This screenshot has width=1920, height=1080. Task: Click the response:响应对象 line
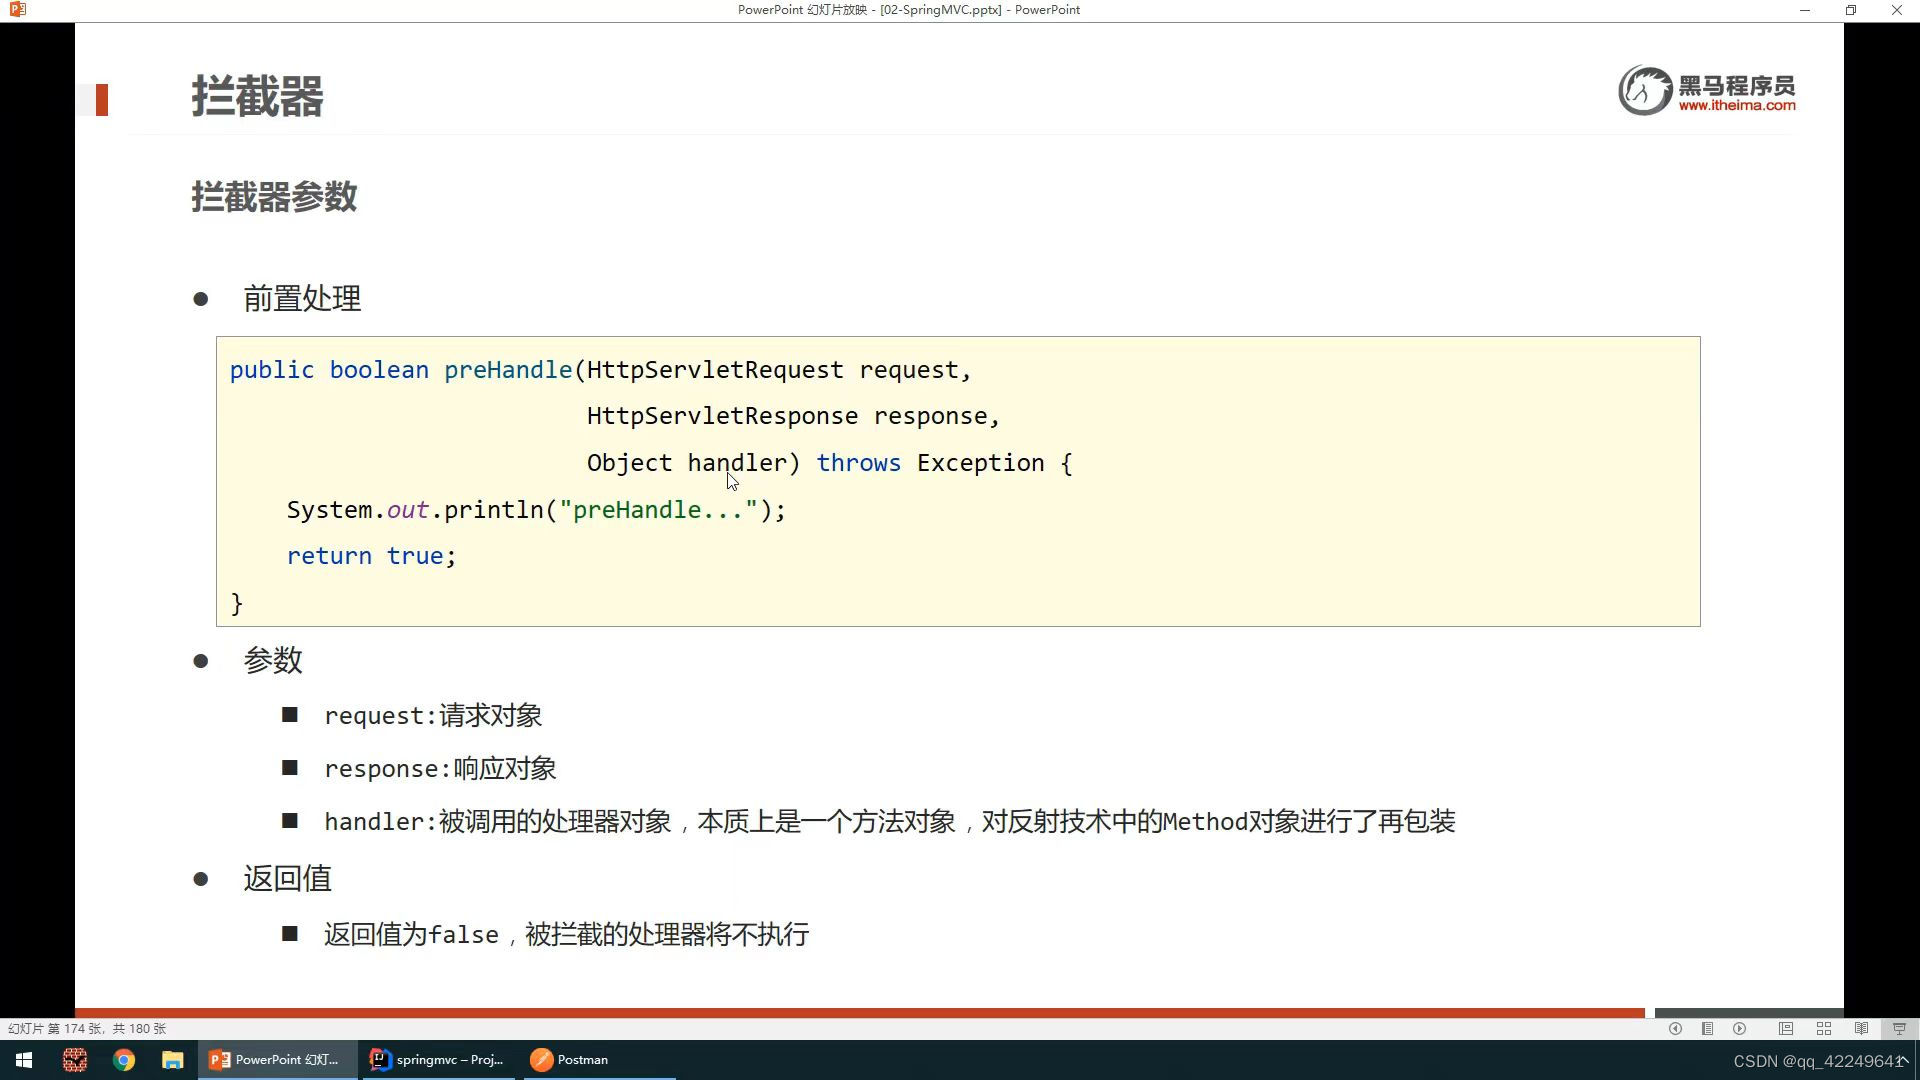(x=440, y=768)
